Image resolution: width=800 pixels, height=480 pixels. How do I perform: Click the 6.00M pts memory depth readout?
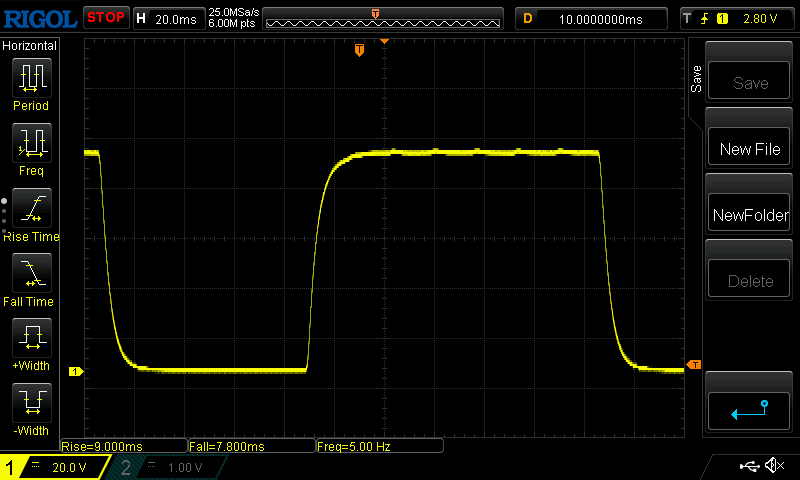coord(232,23)
